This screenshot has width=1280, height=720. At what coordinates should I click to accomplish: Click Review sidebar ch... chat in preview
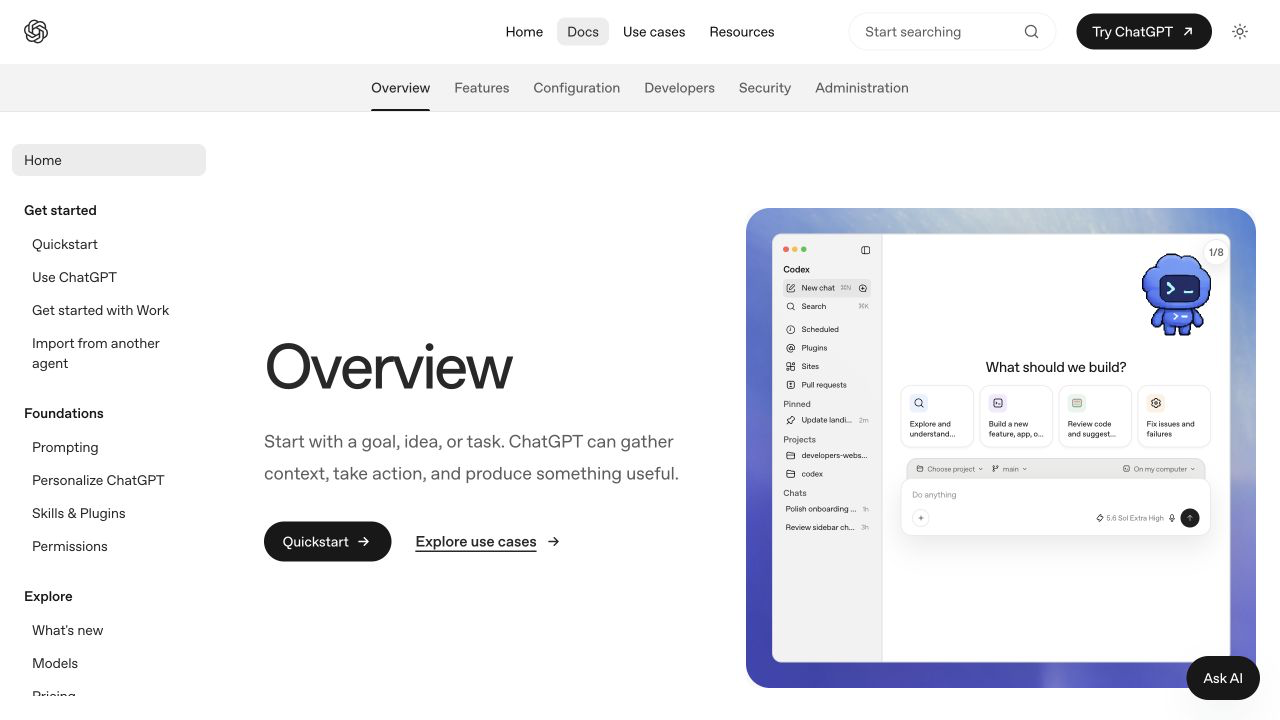pos(826,527)
